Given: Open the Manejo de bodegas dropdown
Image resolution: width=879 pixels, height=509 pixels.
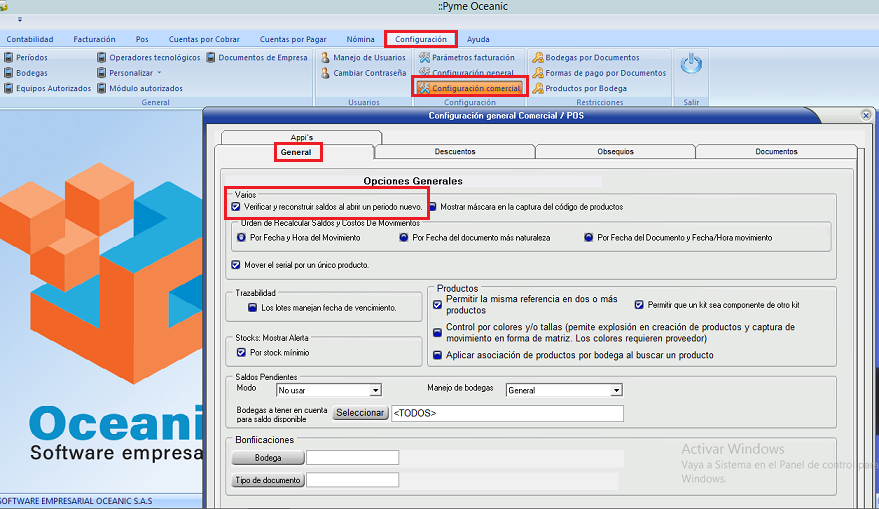Looking at the screenshot, I should [x=616, y=390].
